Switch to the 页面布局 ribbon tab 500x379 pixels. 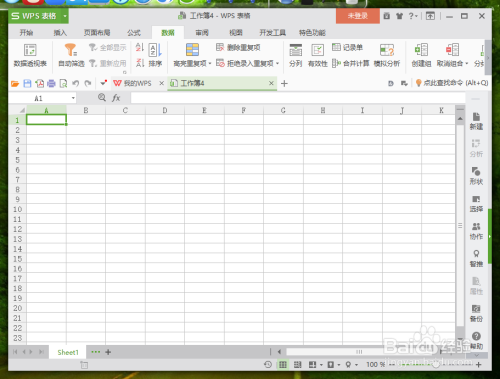pos(97,33)
